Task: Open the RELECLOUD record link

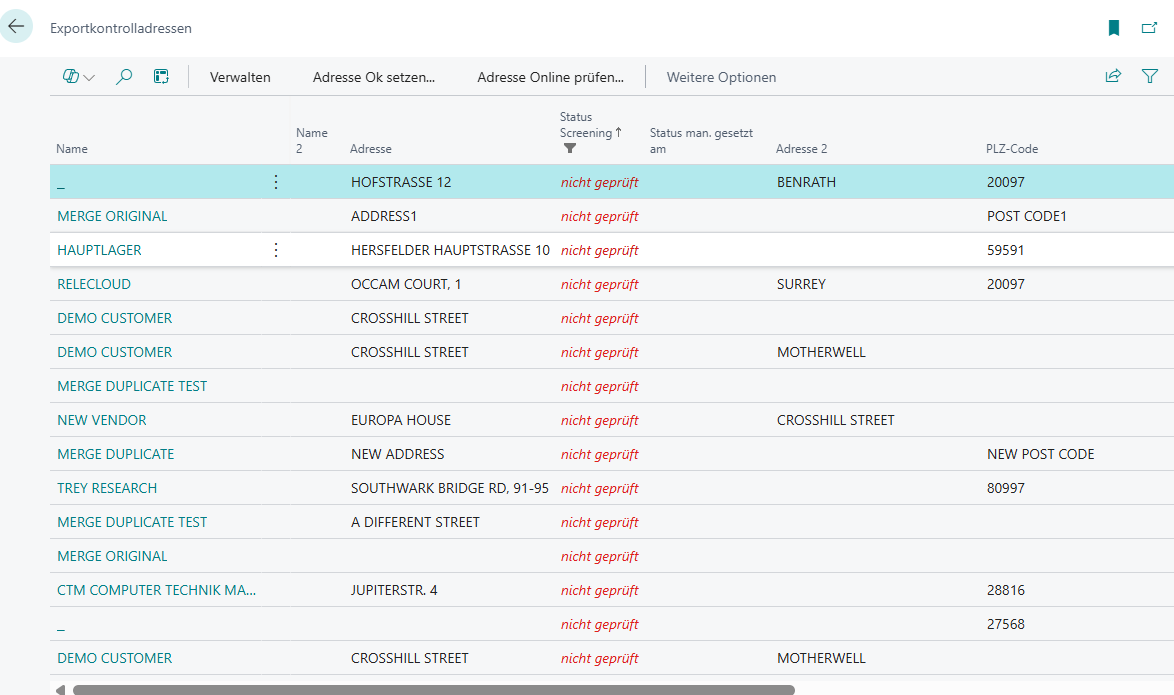Action: point(94,284)
